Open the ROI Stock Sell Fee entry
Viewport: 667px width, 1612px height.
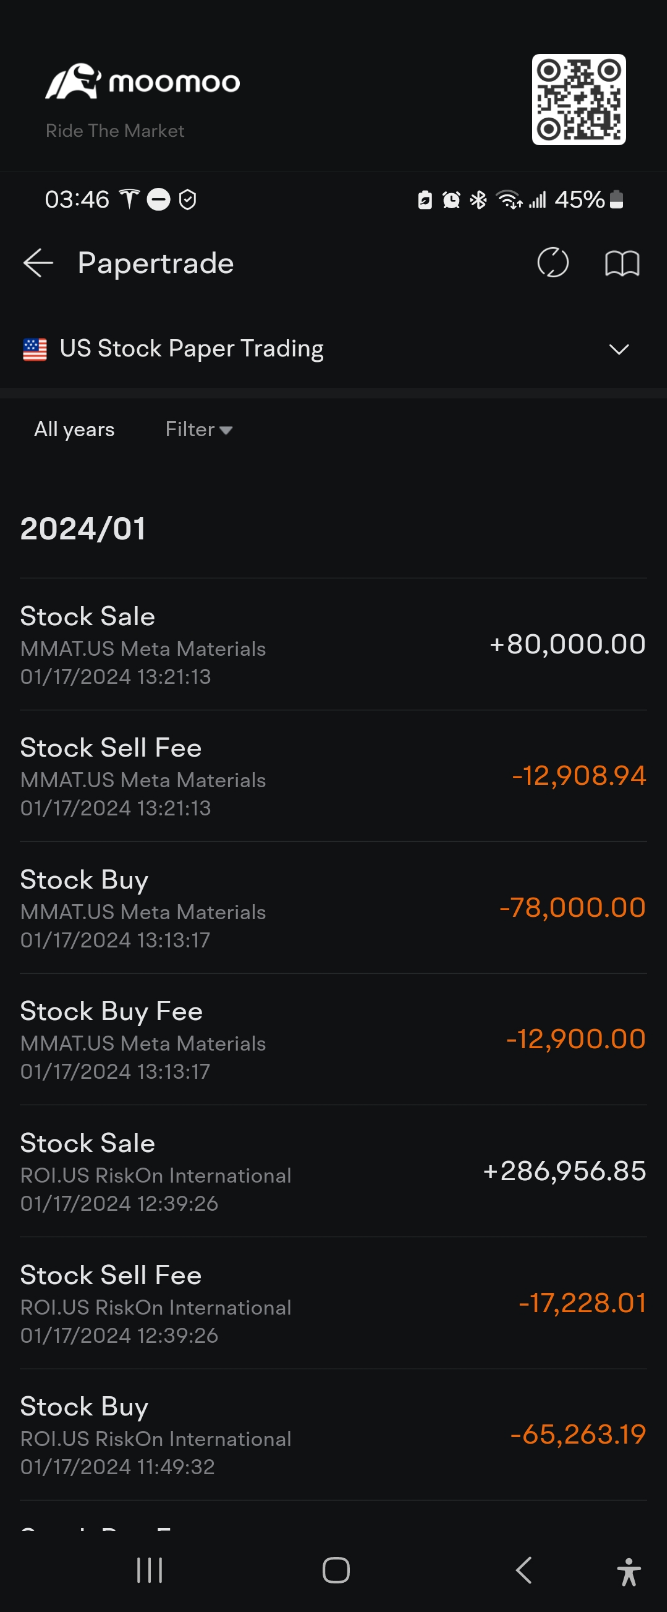pyautogui.click(x=333, y=1304)
